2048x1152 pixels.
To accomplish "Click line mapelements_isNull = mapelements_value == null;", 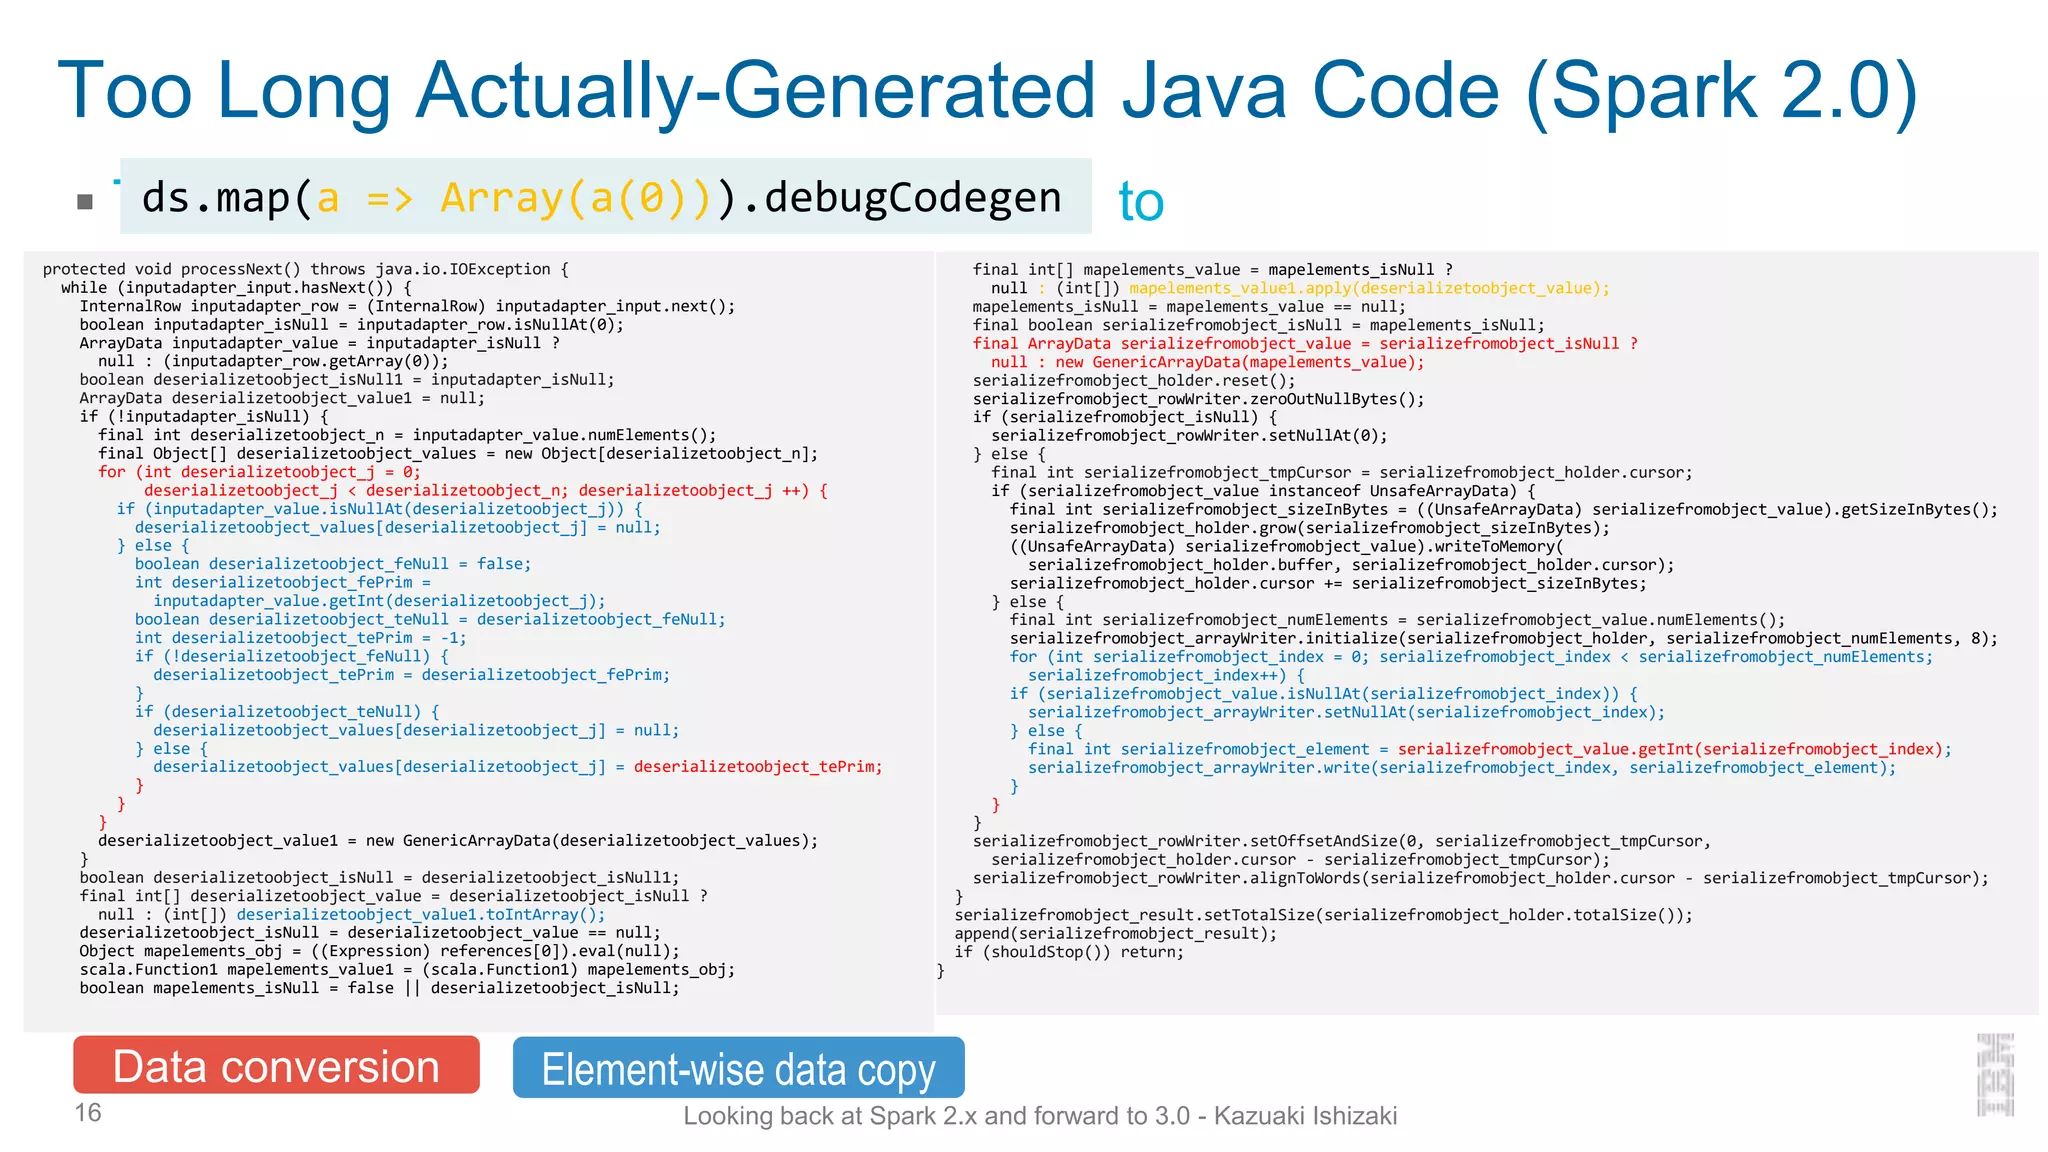I will [x=1189, y=306].
